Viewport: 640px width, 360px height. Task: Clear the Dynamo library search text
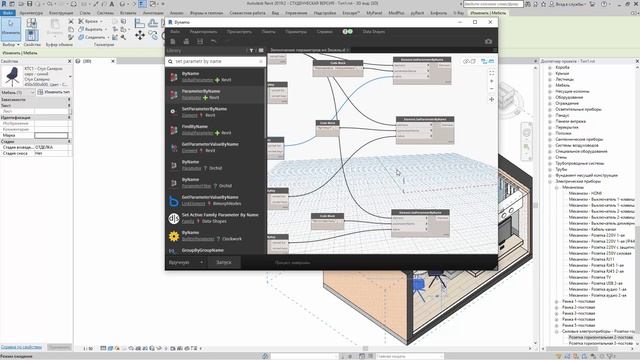click(x=261, y=61)
